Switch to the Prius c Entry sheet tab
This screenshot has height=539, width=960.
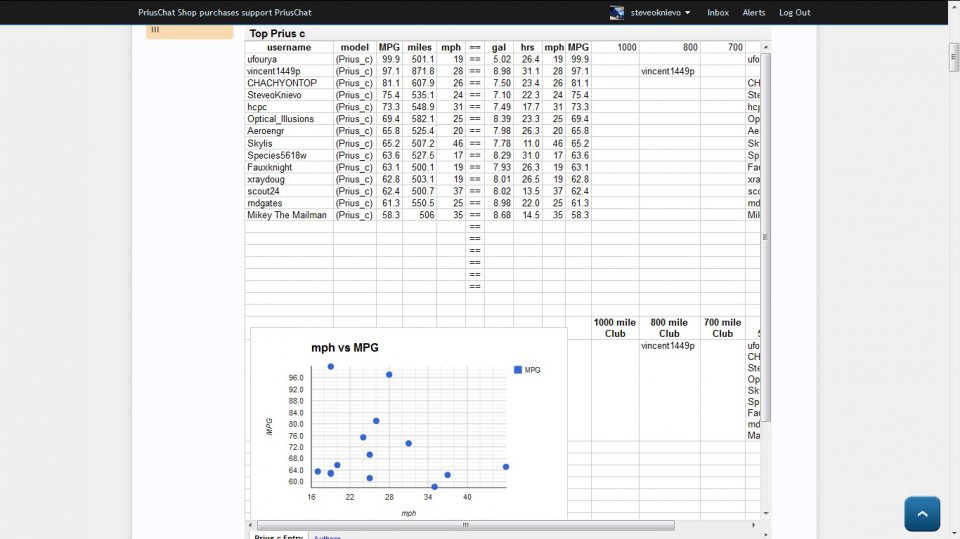pyautogui.click(x=278, y=537)
